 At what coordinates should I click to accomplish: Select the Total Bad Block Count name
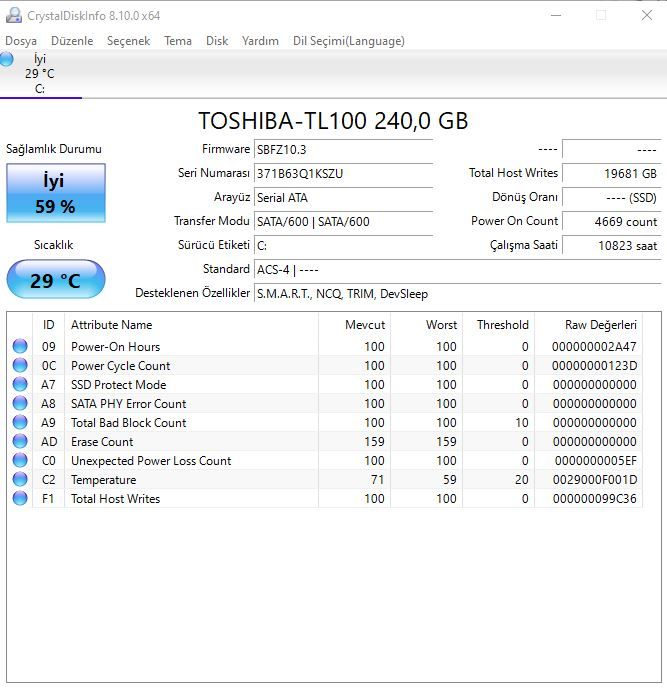(128, 422)
